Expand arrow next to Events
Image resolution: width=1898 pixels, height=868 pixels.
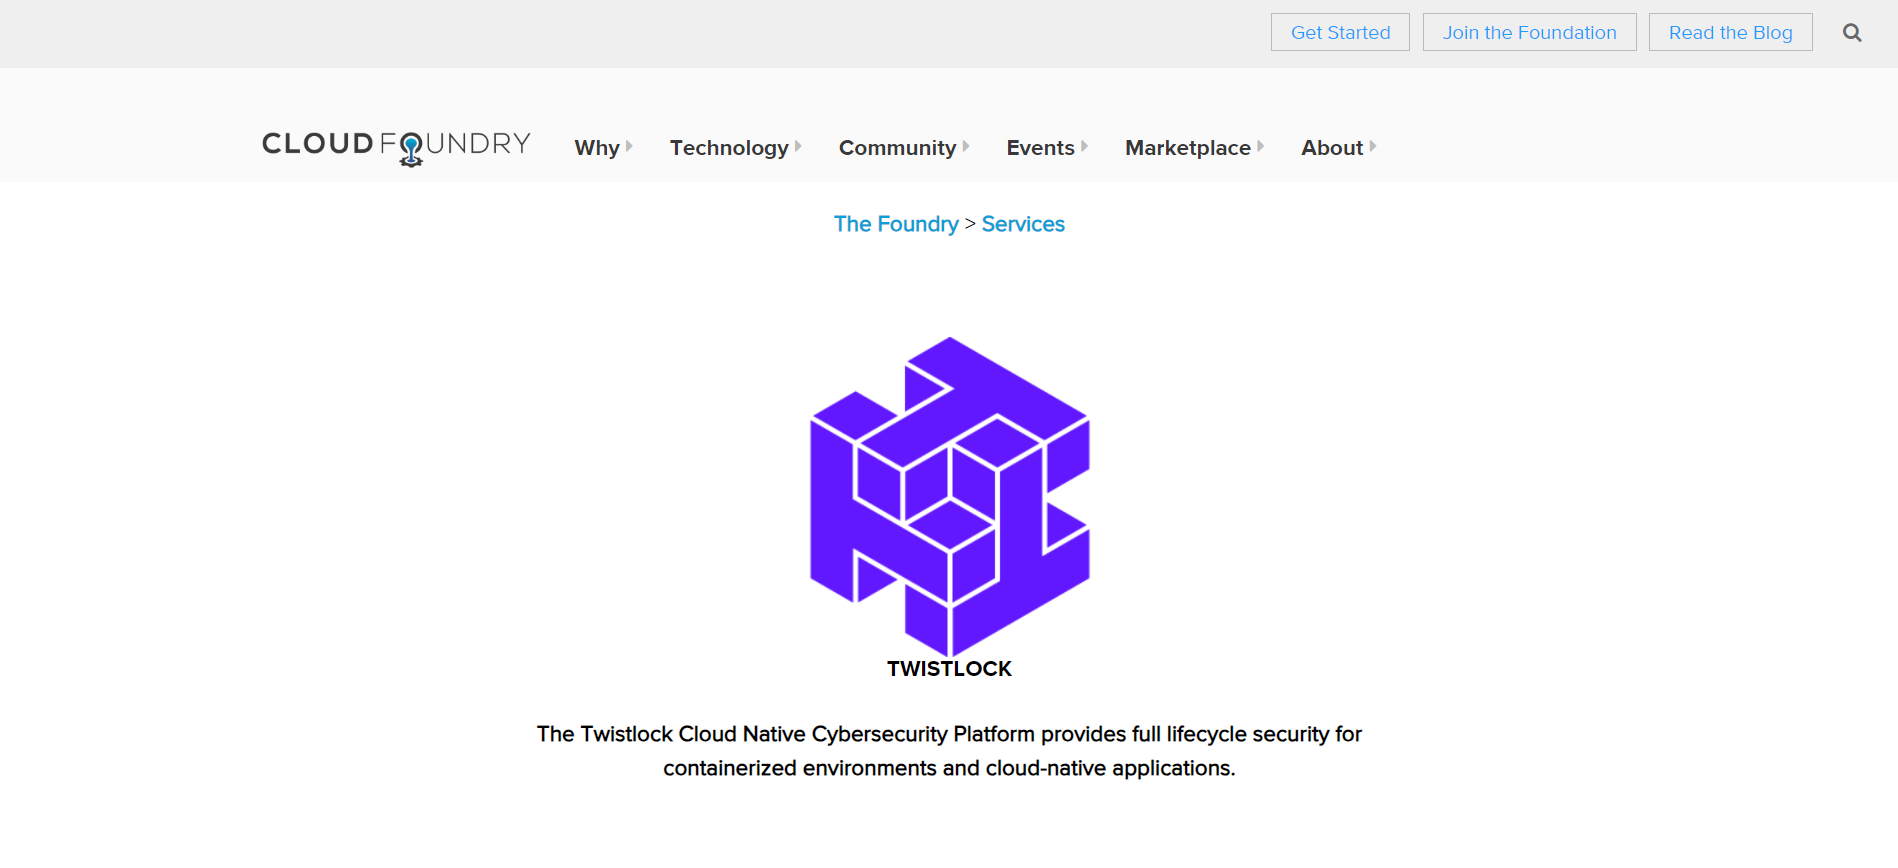pyautogui.click(x=1084, y=146)
